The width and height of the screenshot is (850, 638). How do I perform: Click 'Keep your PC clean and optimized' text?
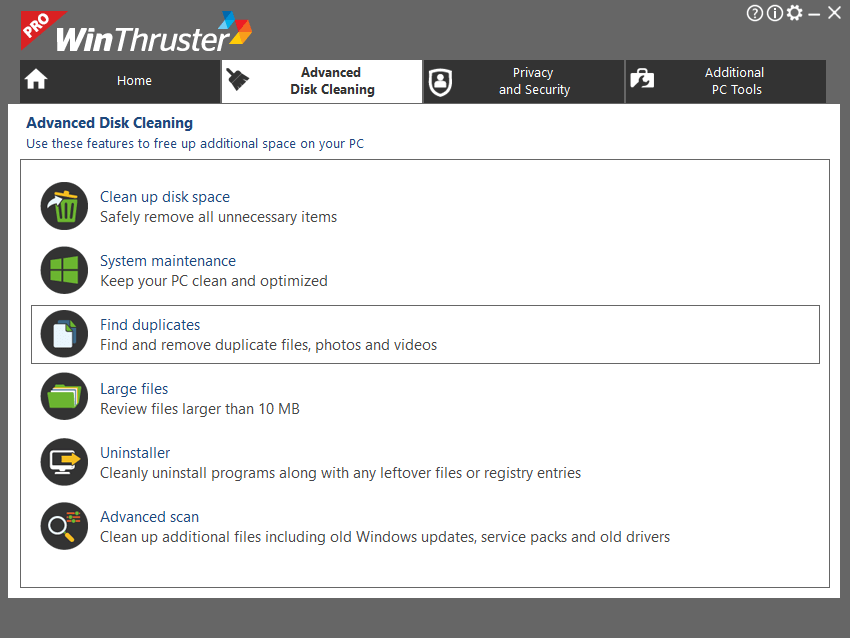214,281
